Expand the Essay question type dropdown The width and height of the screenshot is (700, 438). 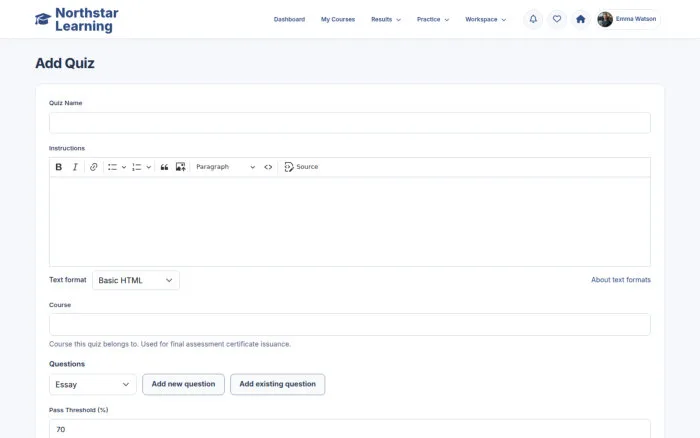pos(92,384)
